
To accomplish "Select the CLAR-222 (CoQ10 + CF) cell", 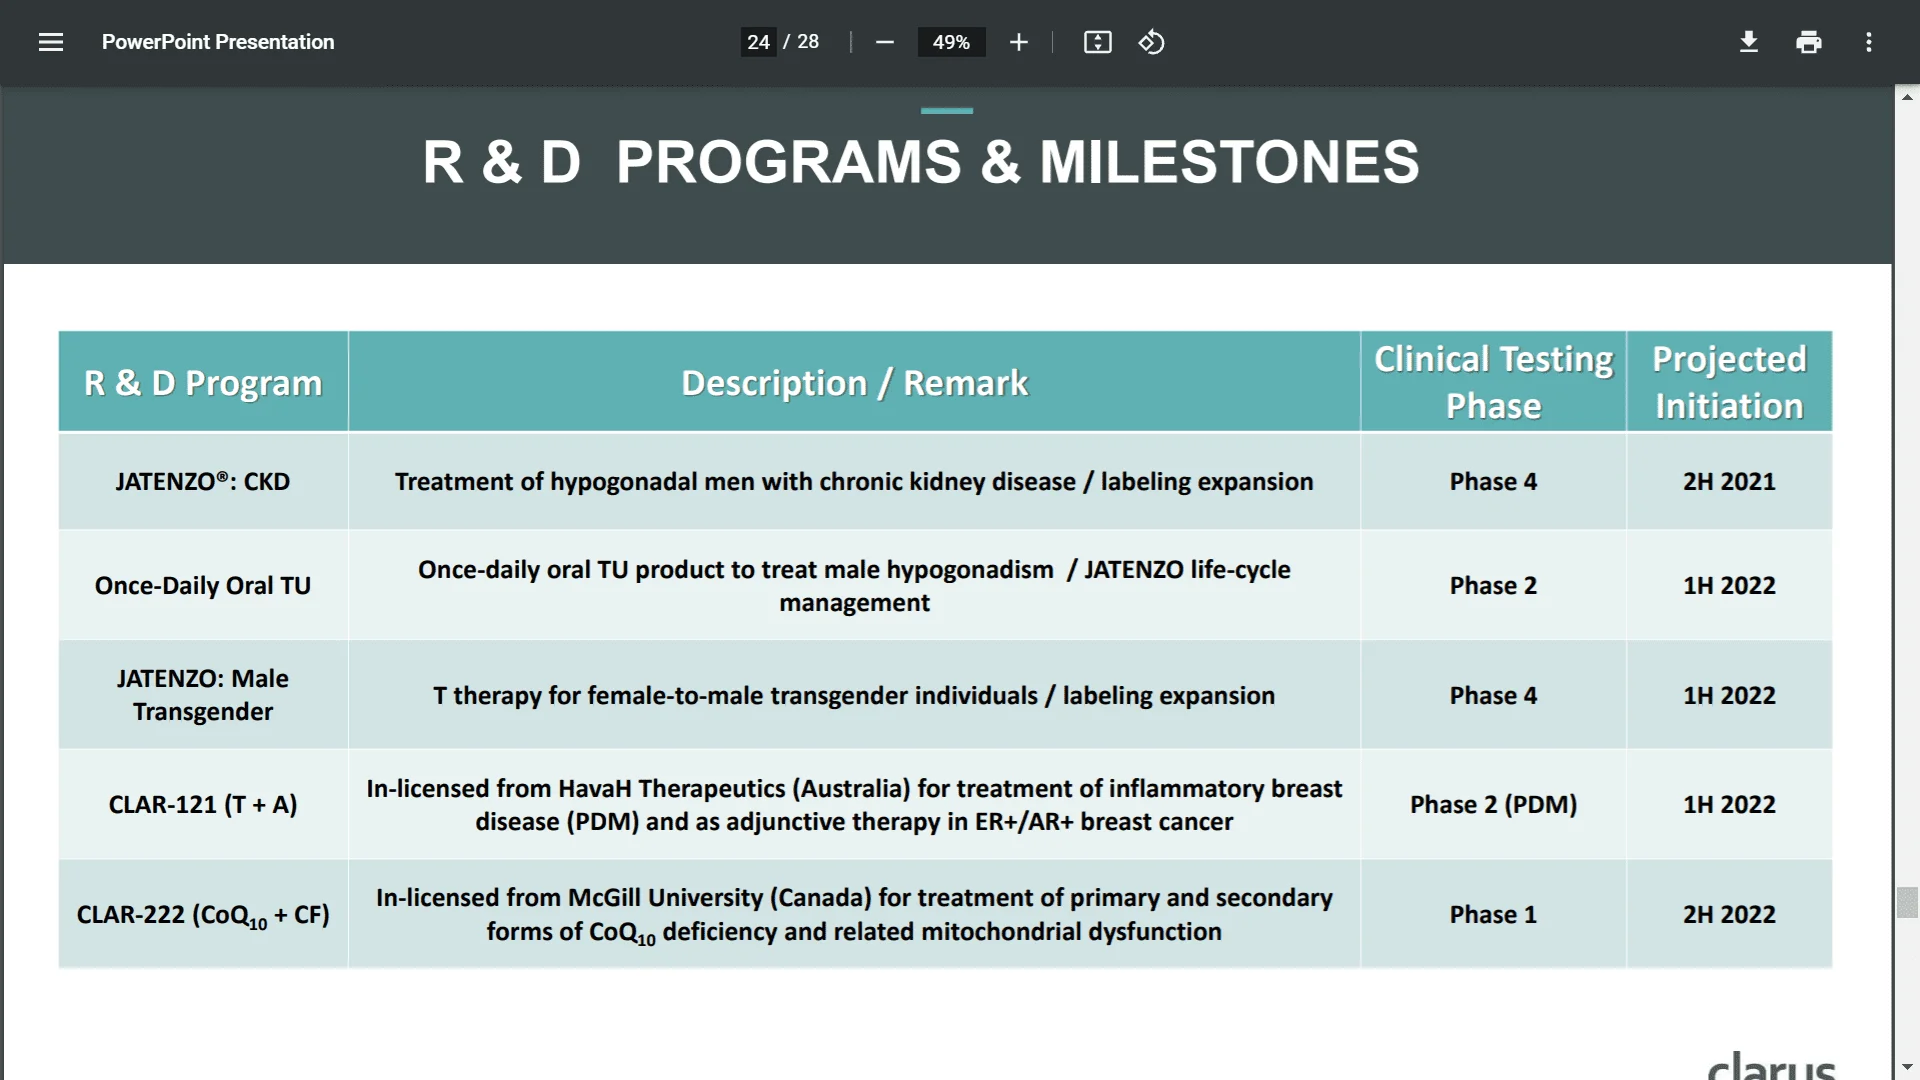I will 203,914.
